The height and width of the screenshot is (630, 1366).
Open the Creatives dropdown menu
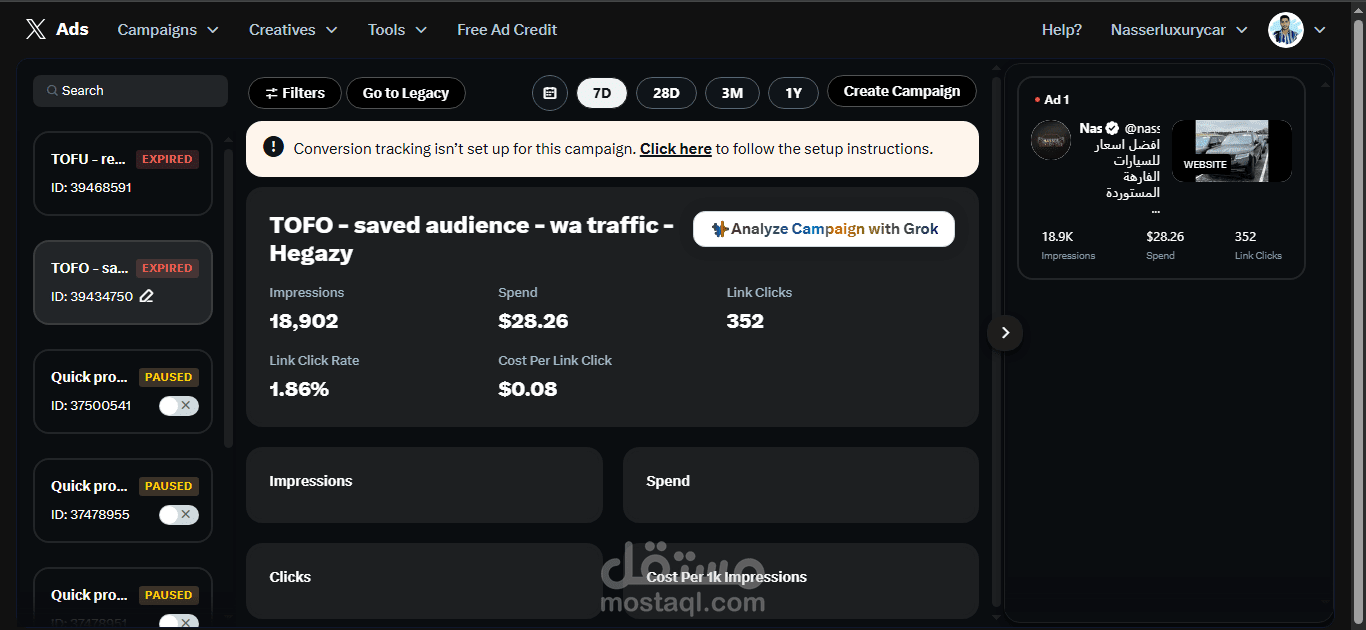tap(293, 30)
